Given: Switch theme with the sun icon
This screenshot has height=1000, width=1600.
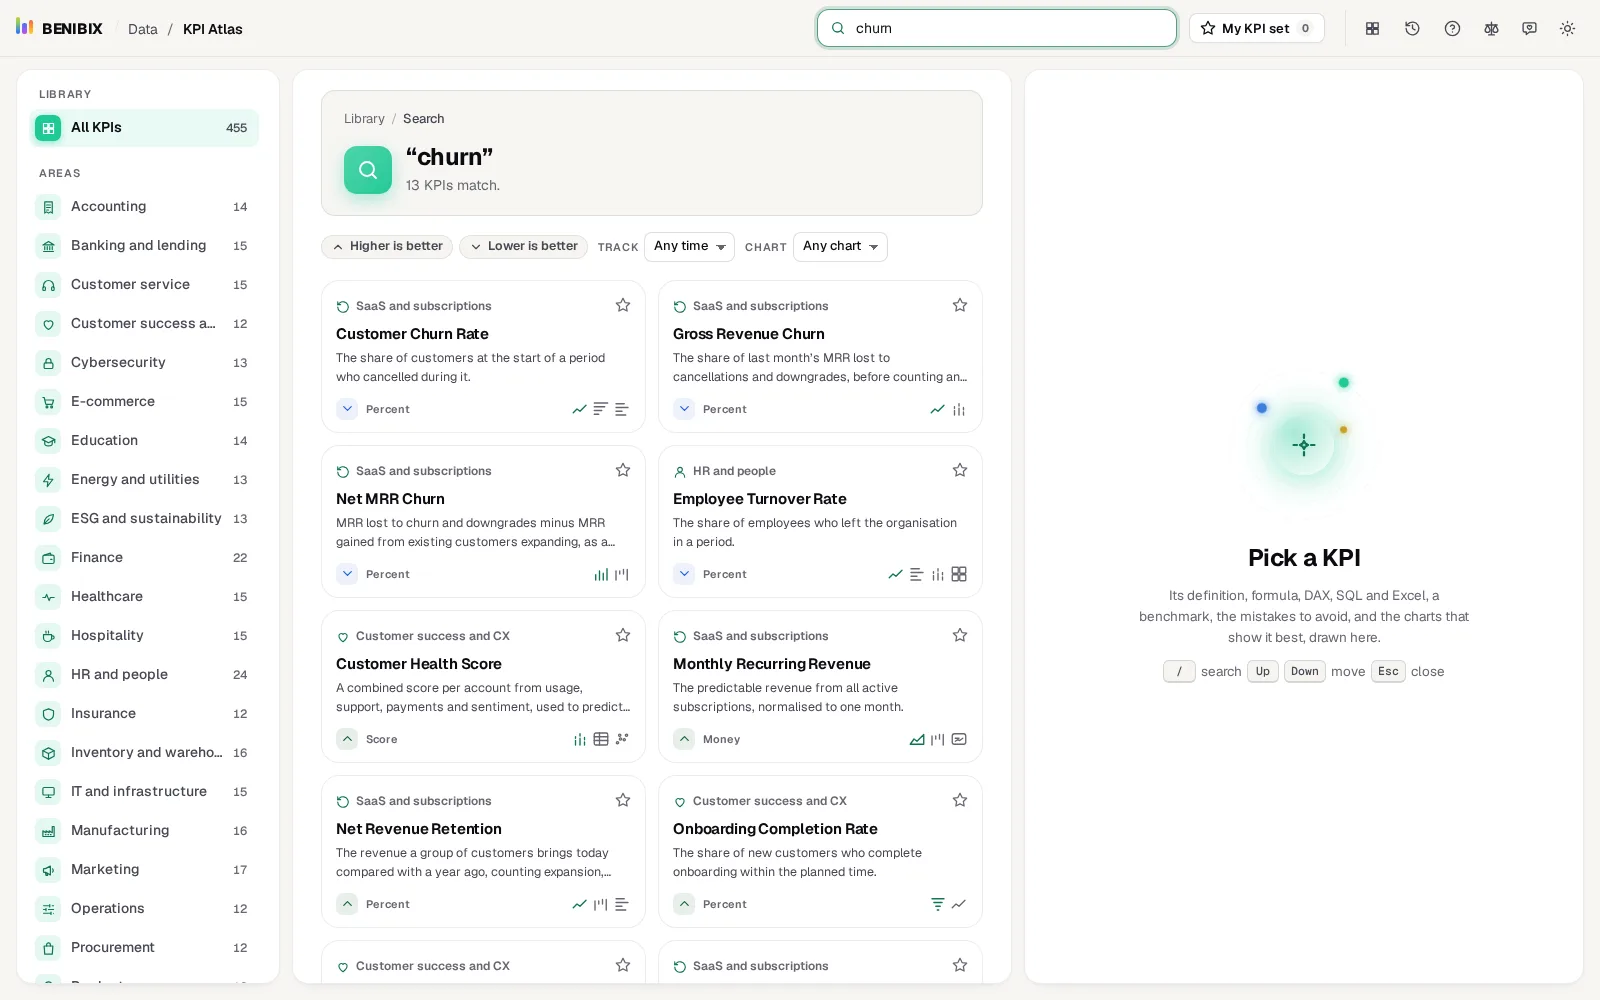Looking at the screenshot, I should 1567,29.
